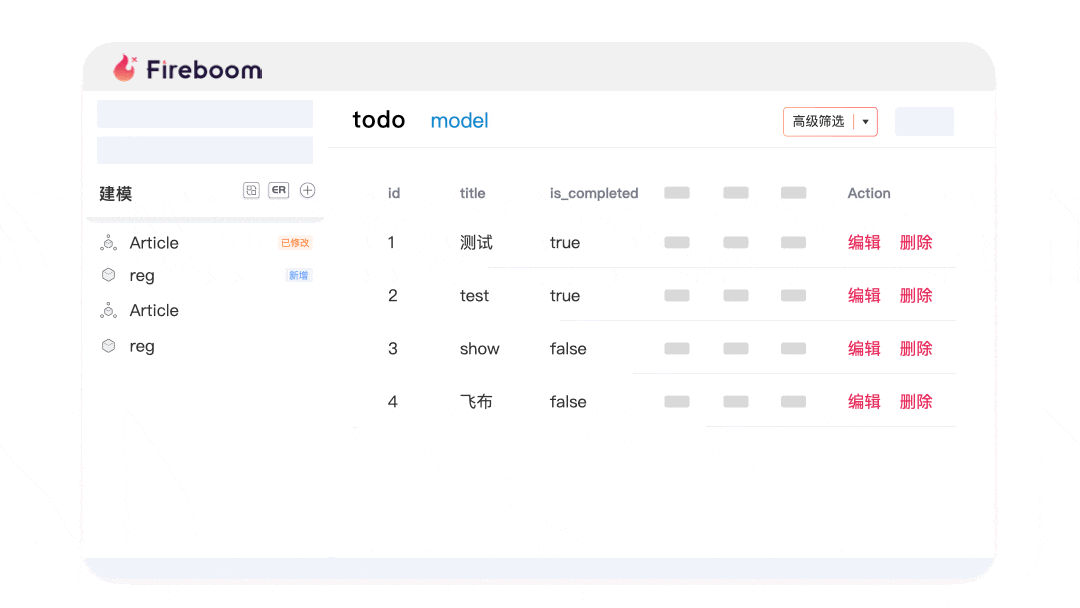Click false value in 飞布 row

[x=568, y=401]
